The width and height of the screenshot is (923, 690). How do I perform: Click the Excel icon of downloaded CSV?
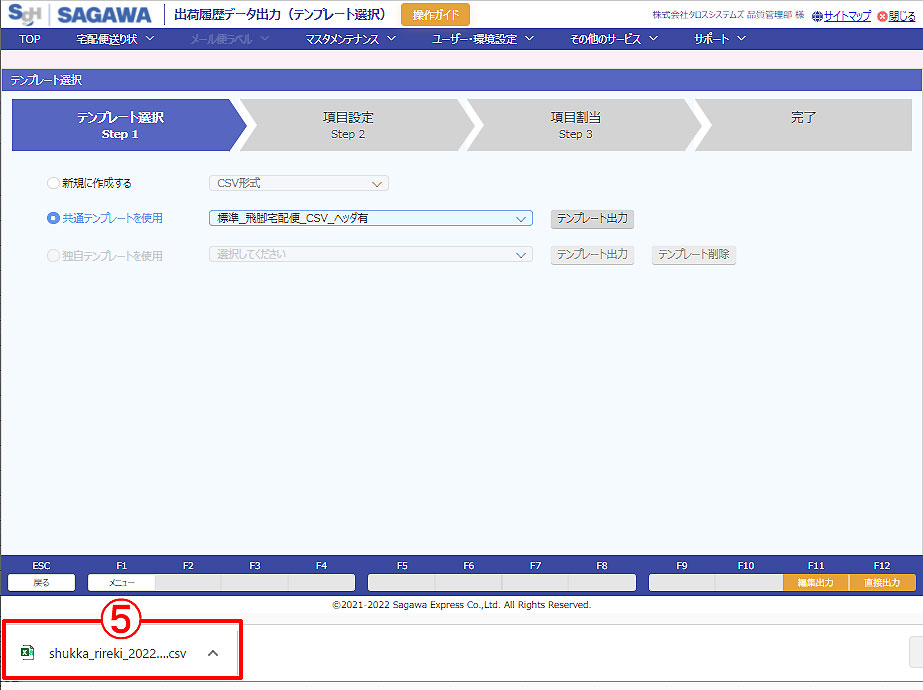(29, 653)
